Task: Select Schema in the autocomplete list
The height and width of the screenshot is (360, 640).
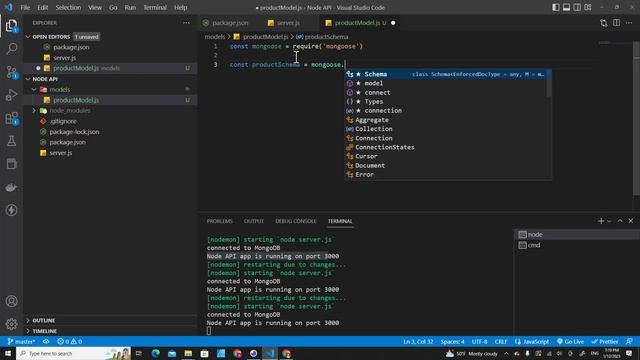Action: coord(446,74)
